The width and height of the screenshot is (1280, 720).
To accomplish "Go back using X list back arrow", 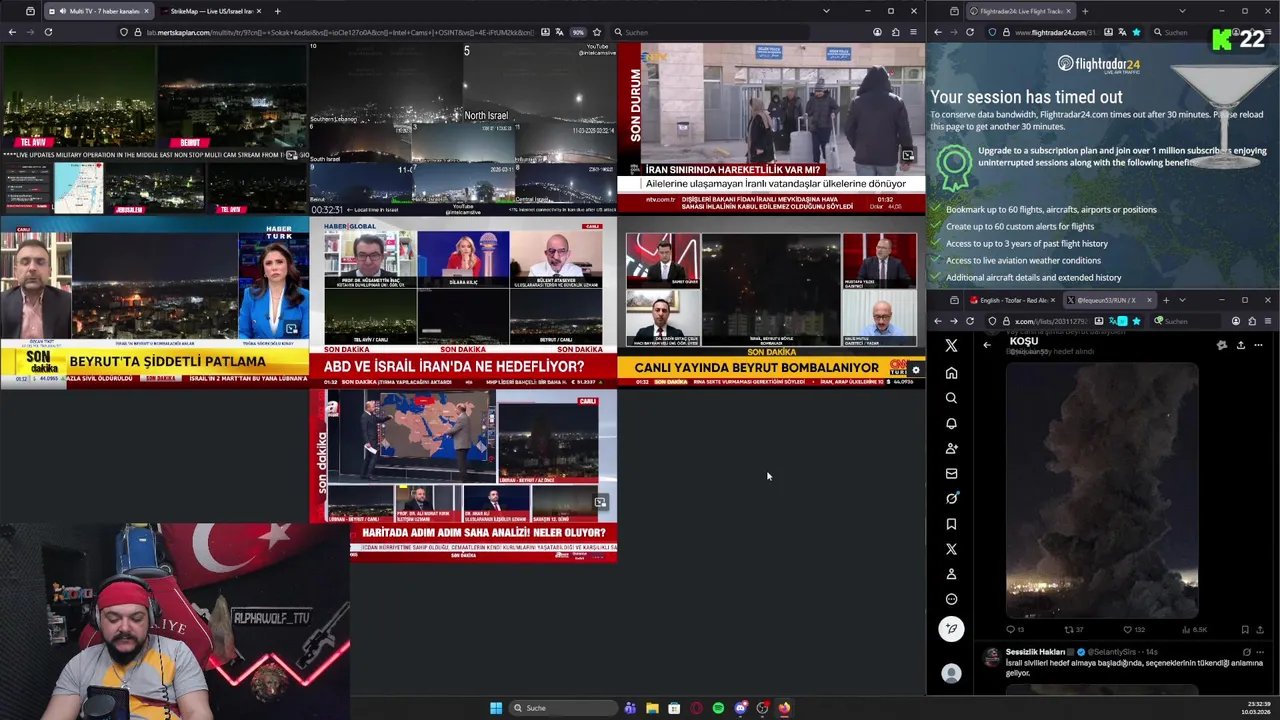I will pyautogui.click(x=987, y=345).
